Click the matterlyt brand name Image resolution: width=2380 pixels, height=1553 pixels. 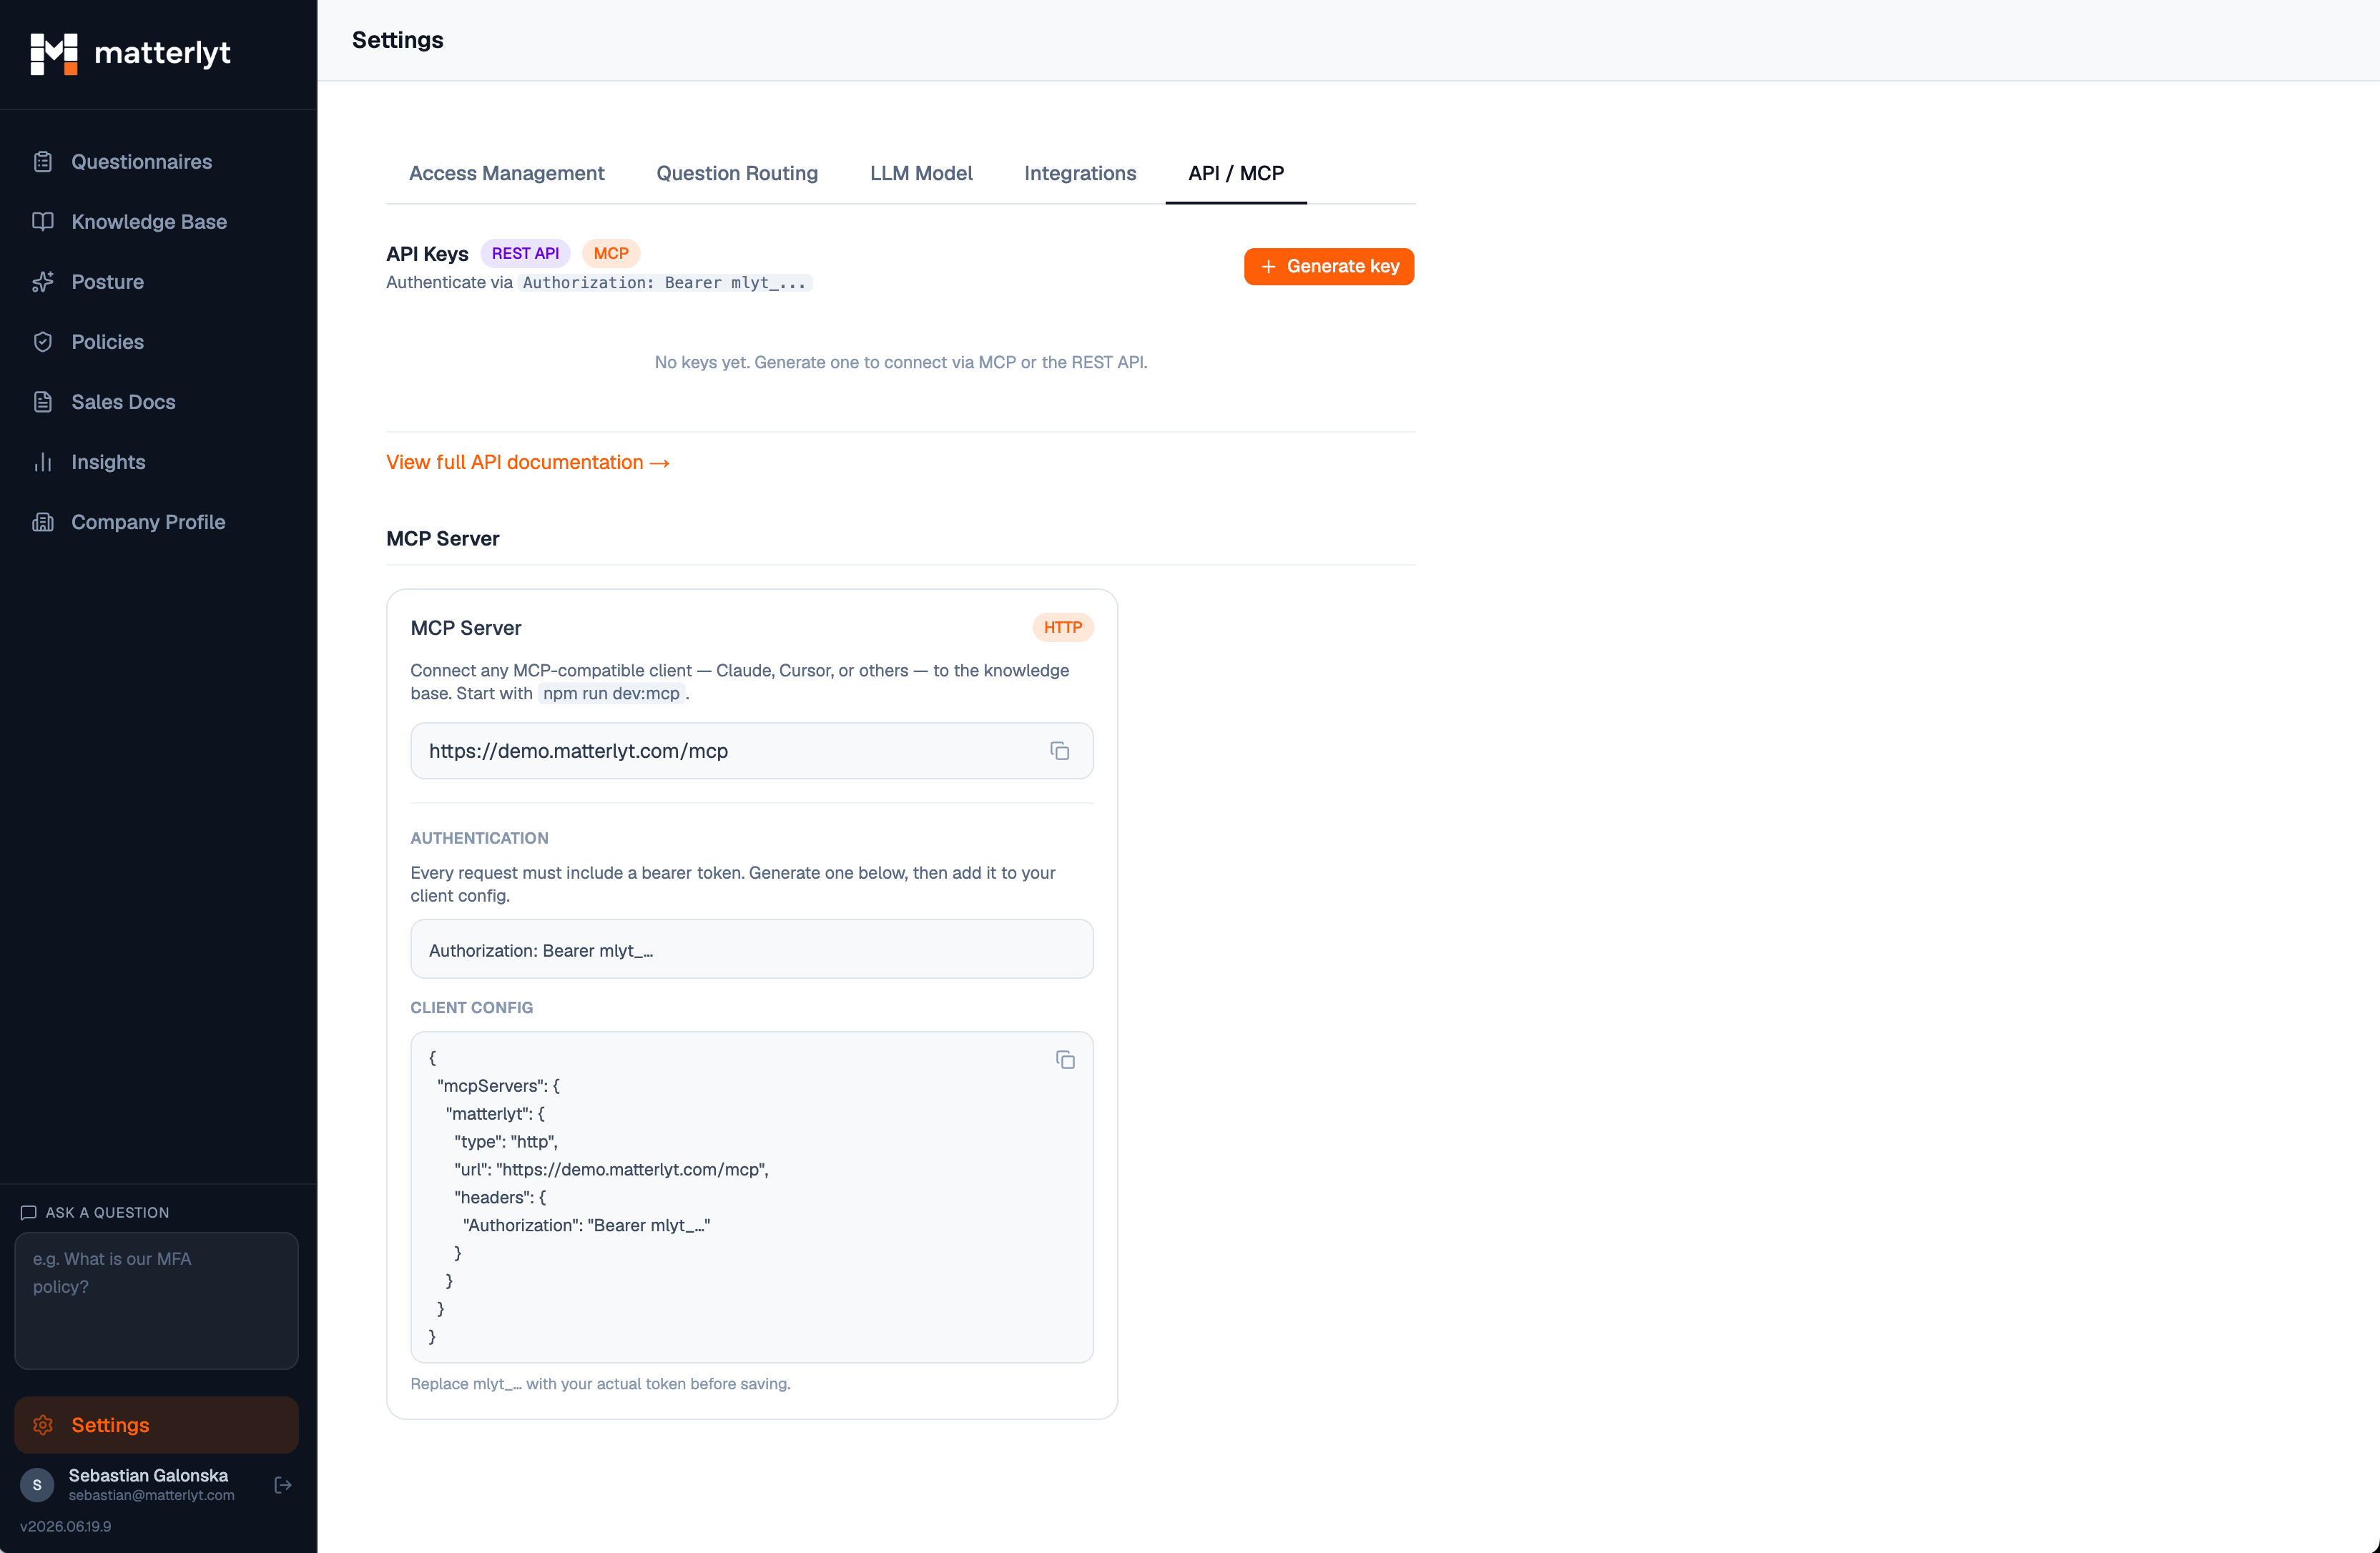tap(162, 53)
